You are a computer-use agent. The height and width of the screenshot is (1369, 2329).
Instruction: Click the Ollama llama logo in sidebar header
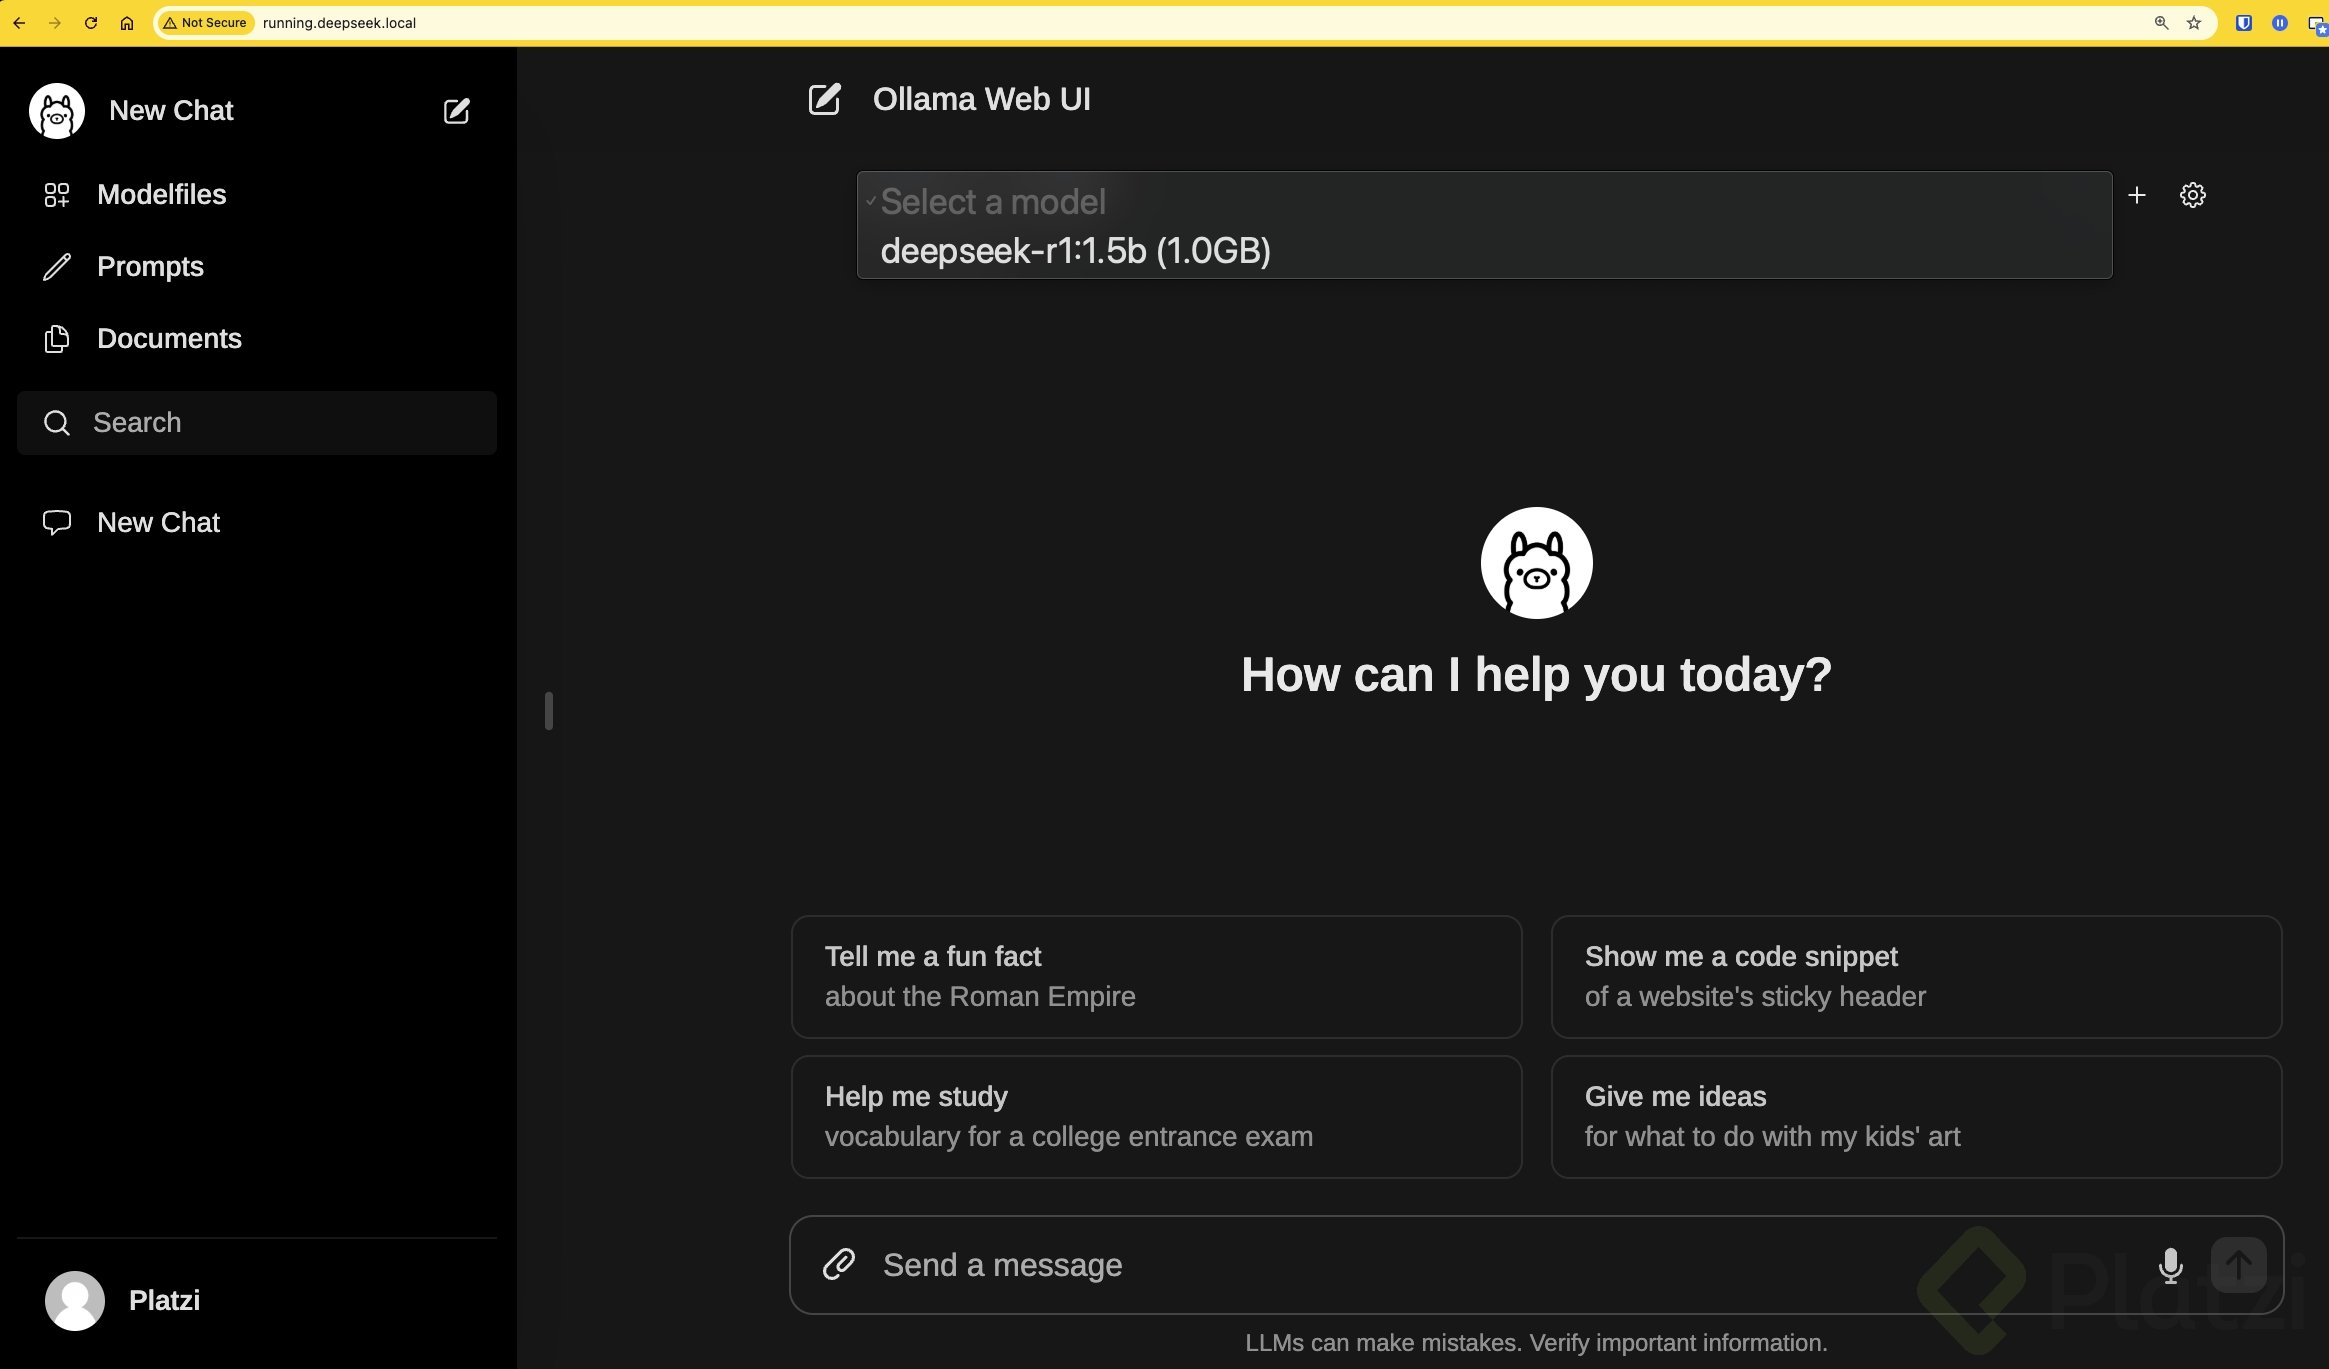57,111
